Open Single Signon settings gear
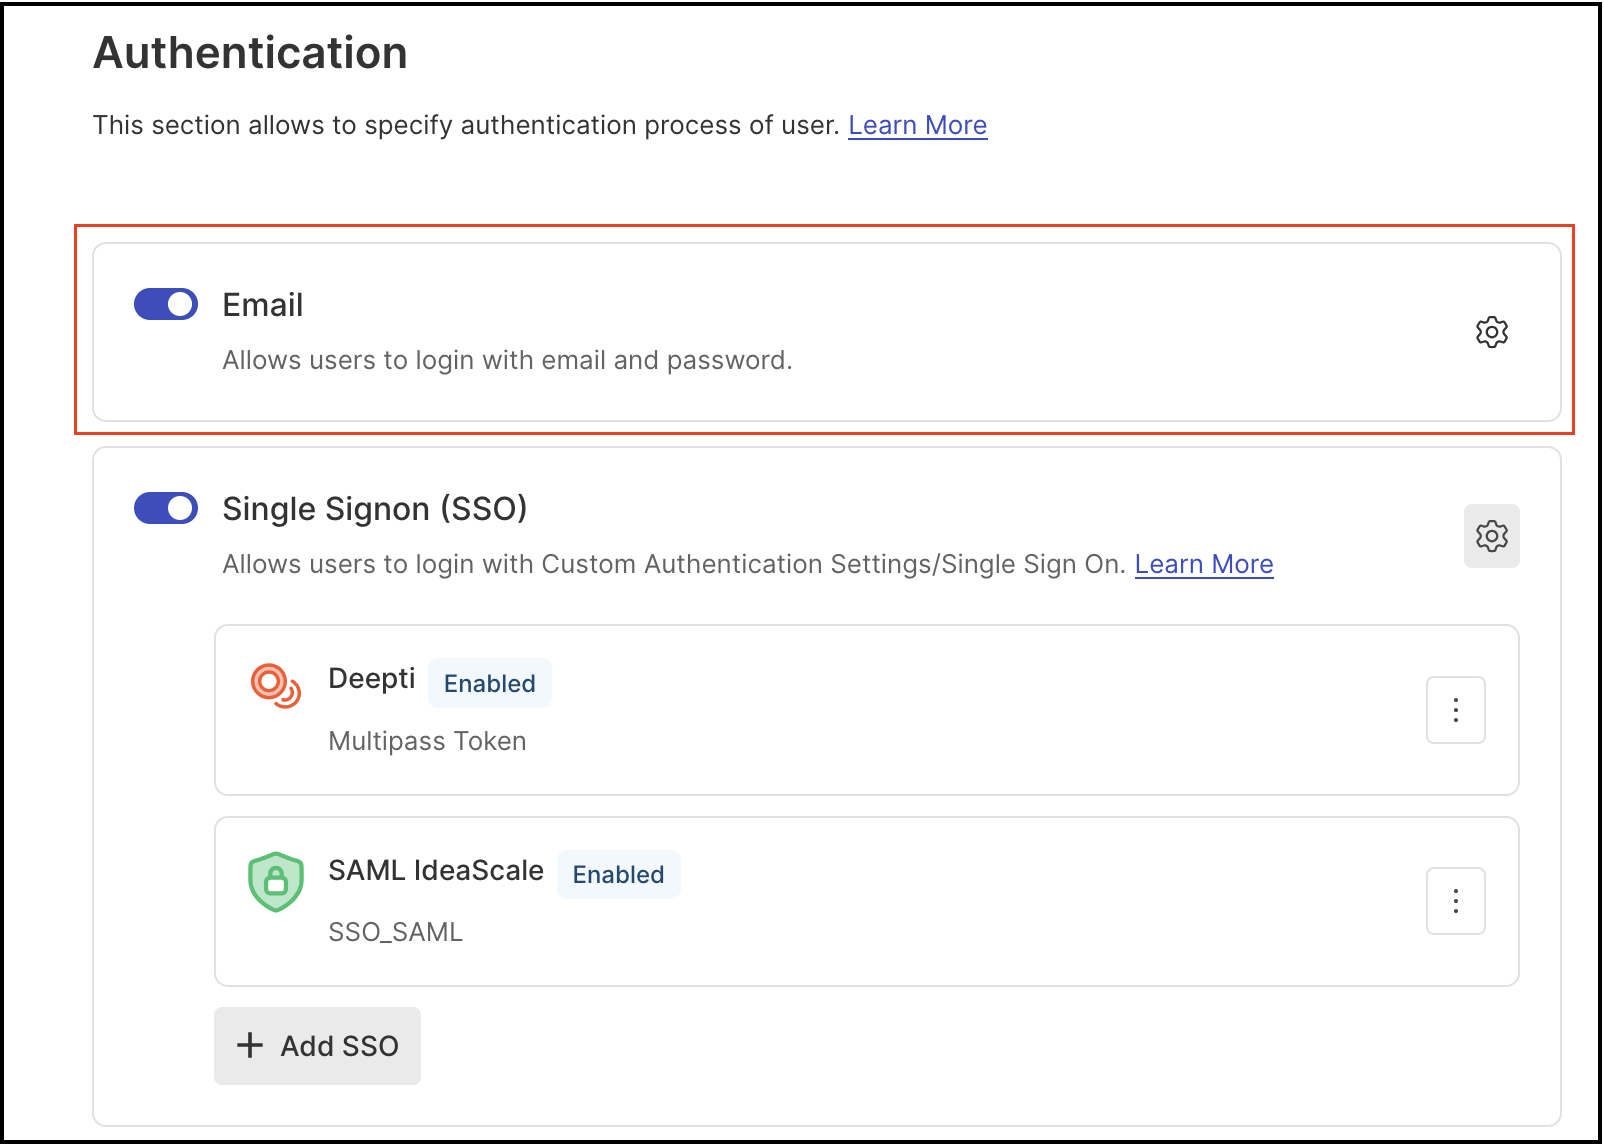Screen dimensions: 1604x1146 (x=1491, y=536)
